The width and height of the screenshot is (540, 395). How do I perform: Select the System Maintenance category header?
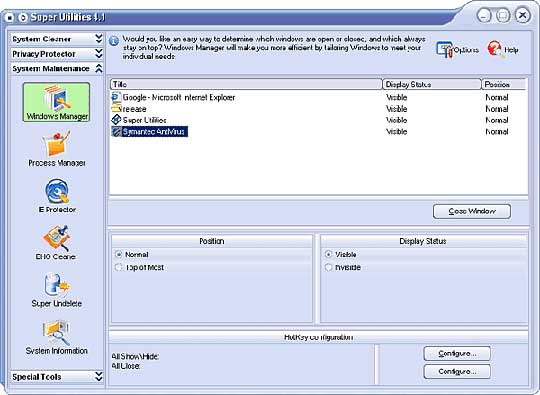click(57, 69)
